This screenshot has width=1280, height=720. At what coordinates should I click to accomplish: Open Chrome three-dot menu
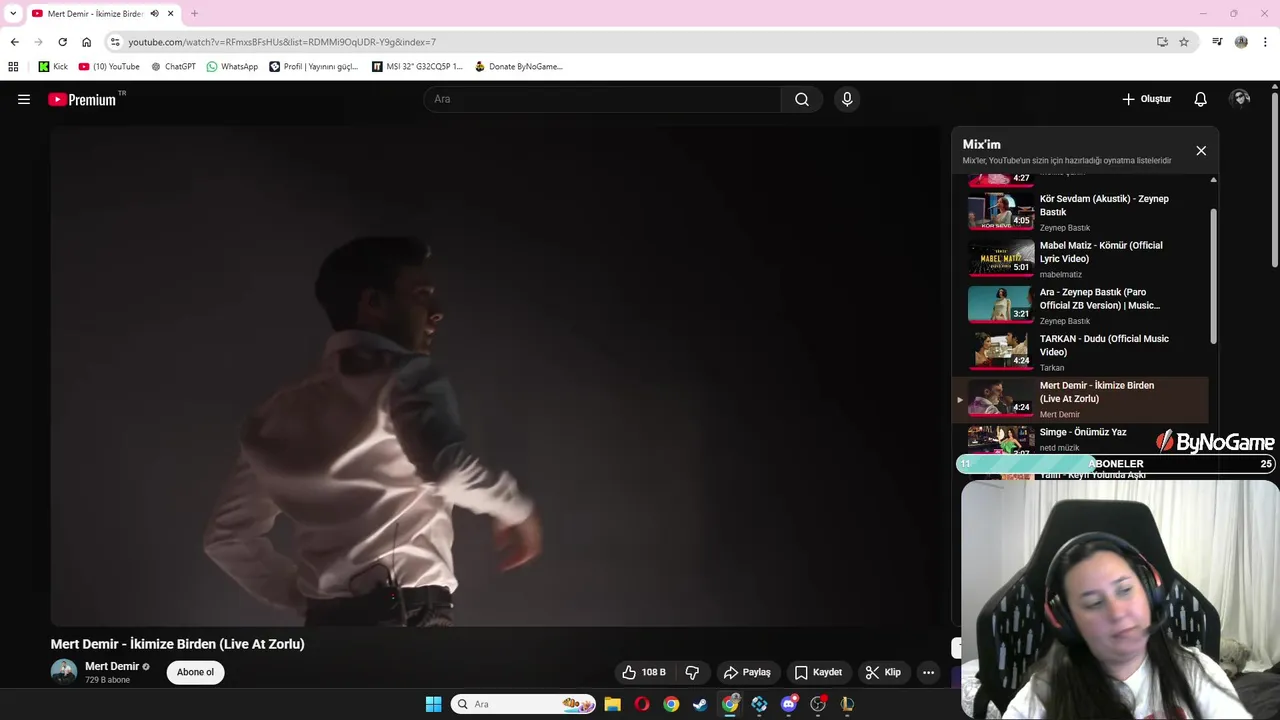point(1266,42)
